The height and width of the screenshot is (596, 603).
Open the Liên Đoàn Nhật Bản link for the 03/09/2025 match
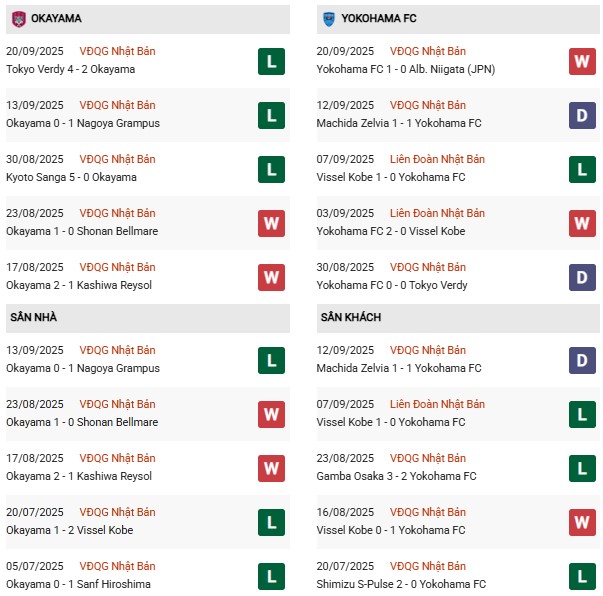[x=437, y=213]
